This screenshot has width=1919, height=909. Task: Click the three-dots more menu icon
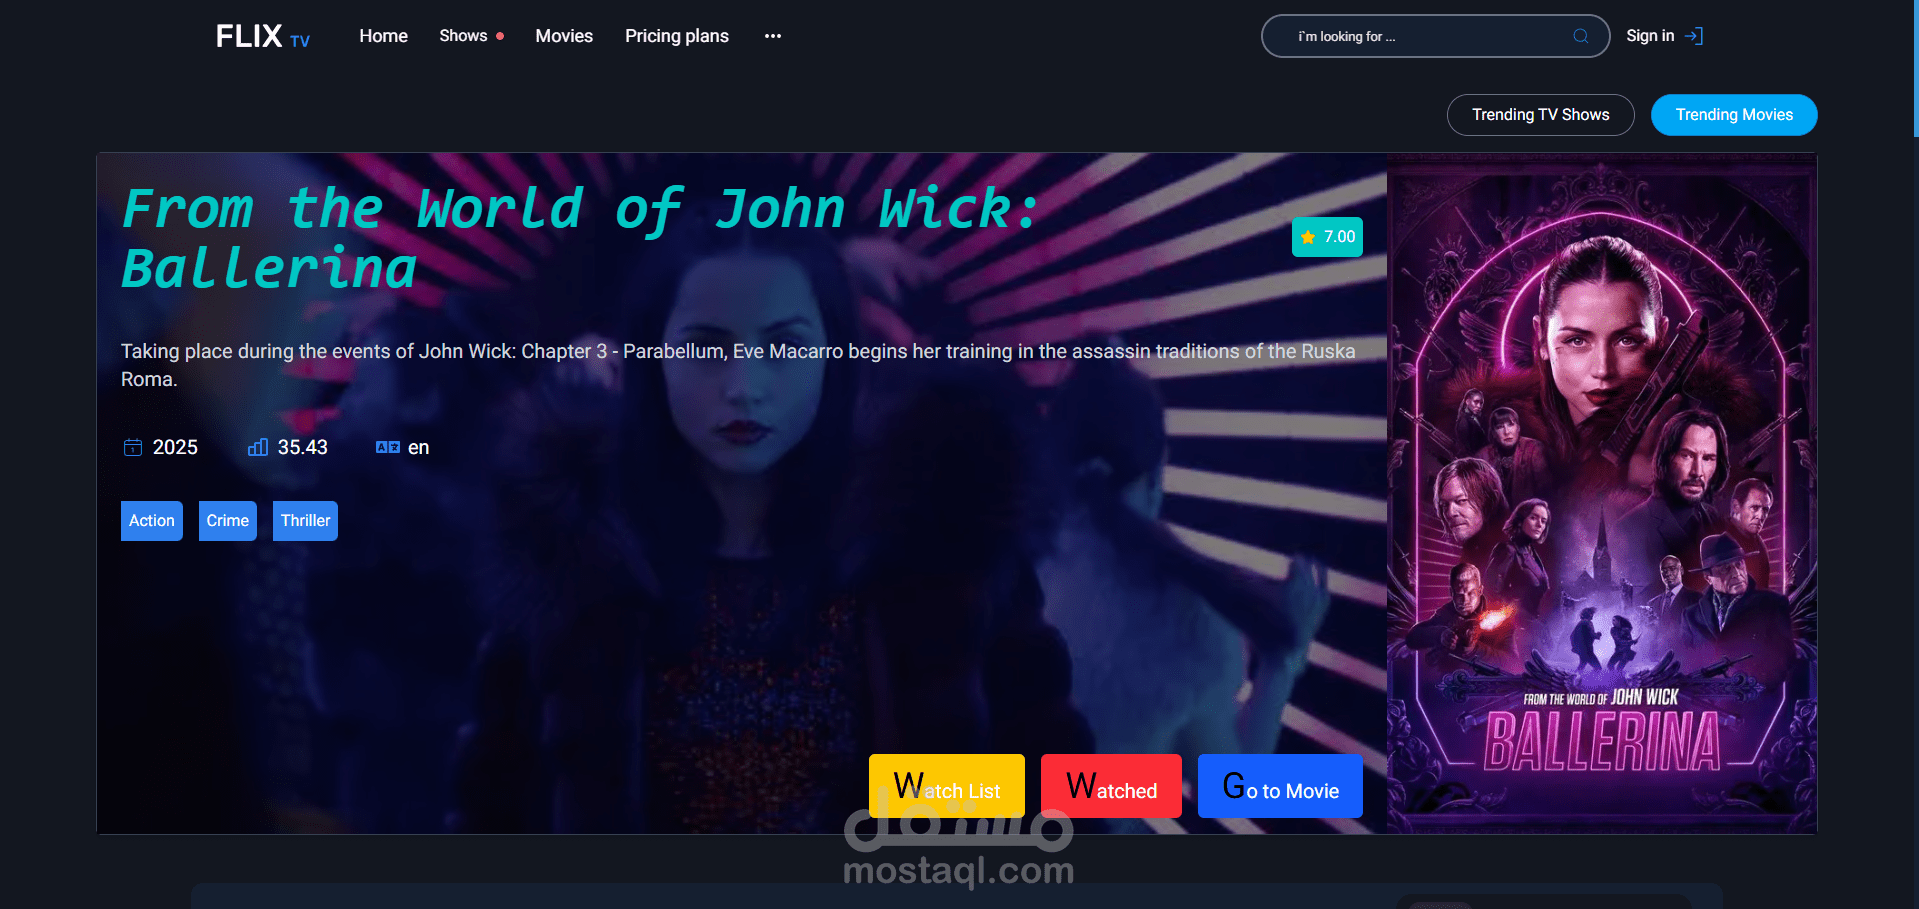[773, 36]
